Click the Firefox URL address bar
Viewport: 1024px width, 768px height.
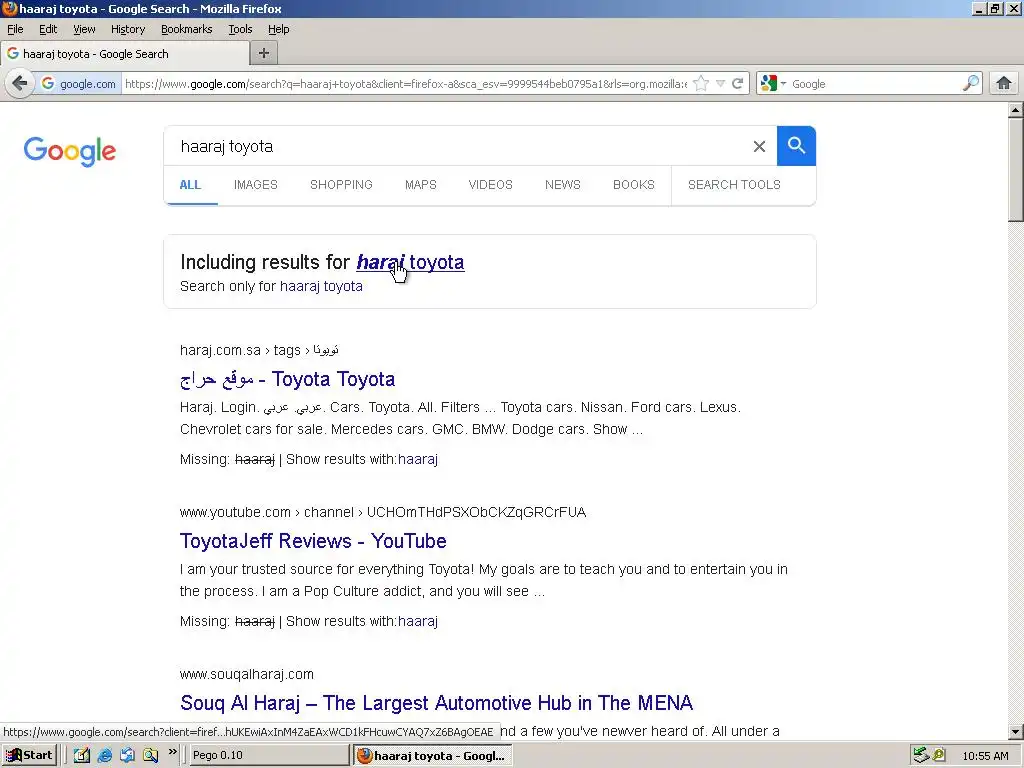click(405, 84)
